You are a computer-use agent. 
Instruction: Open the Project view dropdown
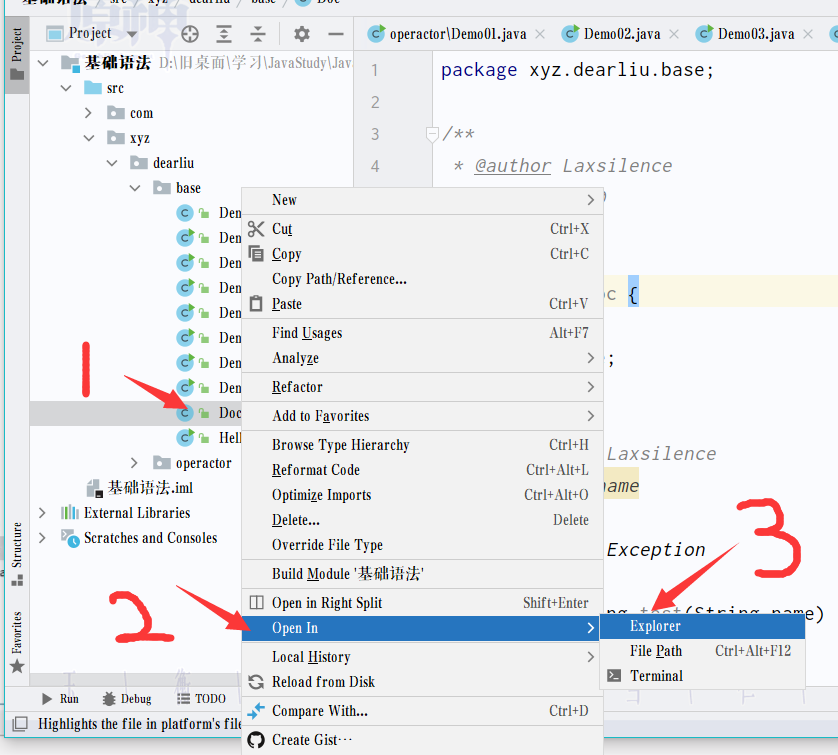132,34
